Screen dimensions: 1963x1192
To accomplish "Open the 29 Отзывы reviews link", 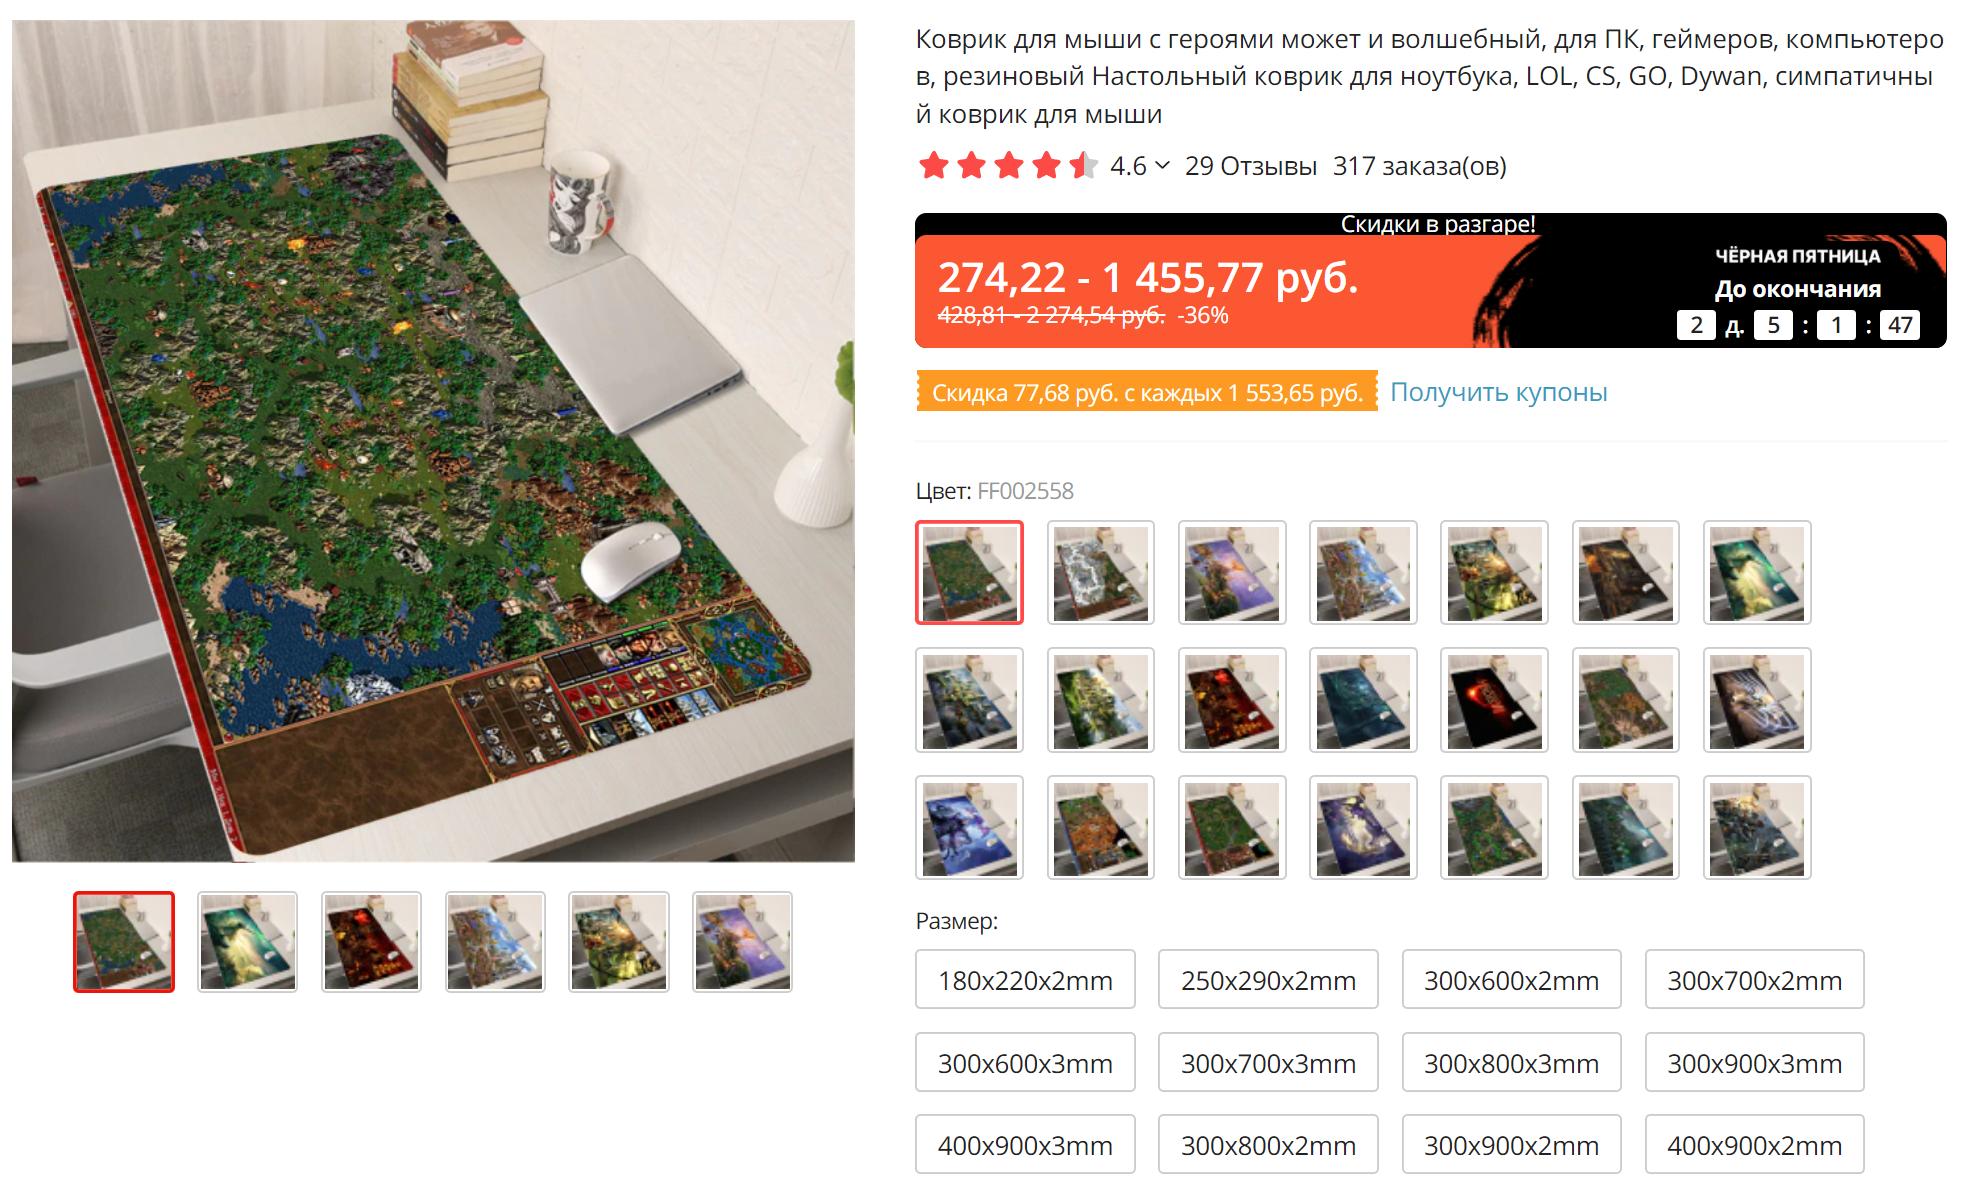I will pos(1250,166).
